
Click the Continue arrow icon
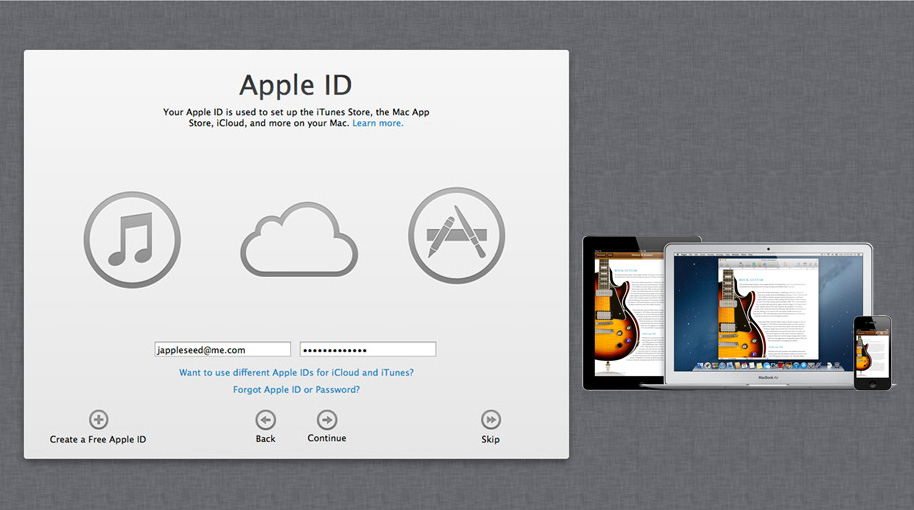(327, 420)
